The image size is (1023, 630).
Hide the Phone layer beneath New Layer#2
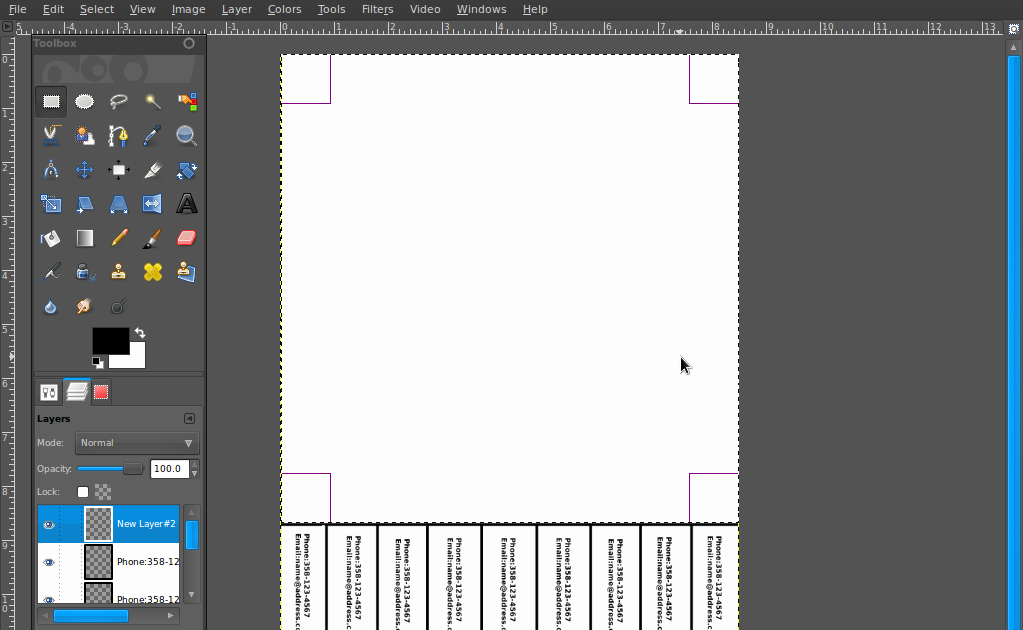click(49, 562)
